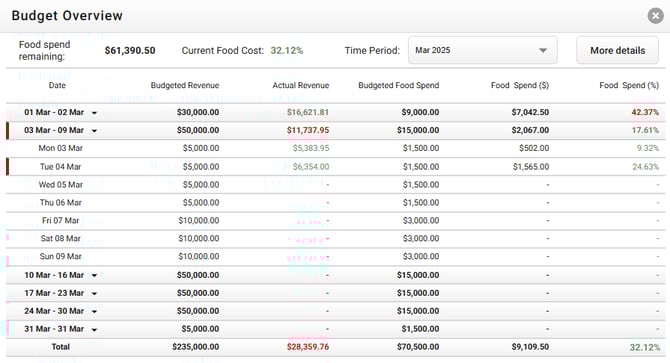Click the Actual Revenue column header
This screenshot has height=363, width=670.
tap(301, 85)
